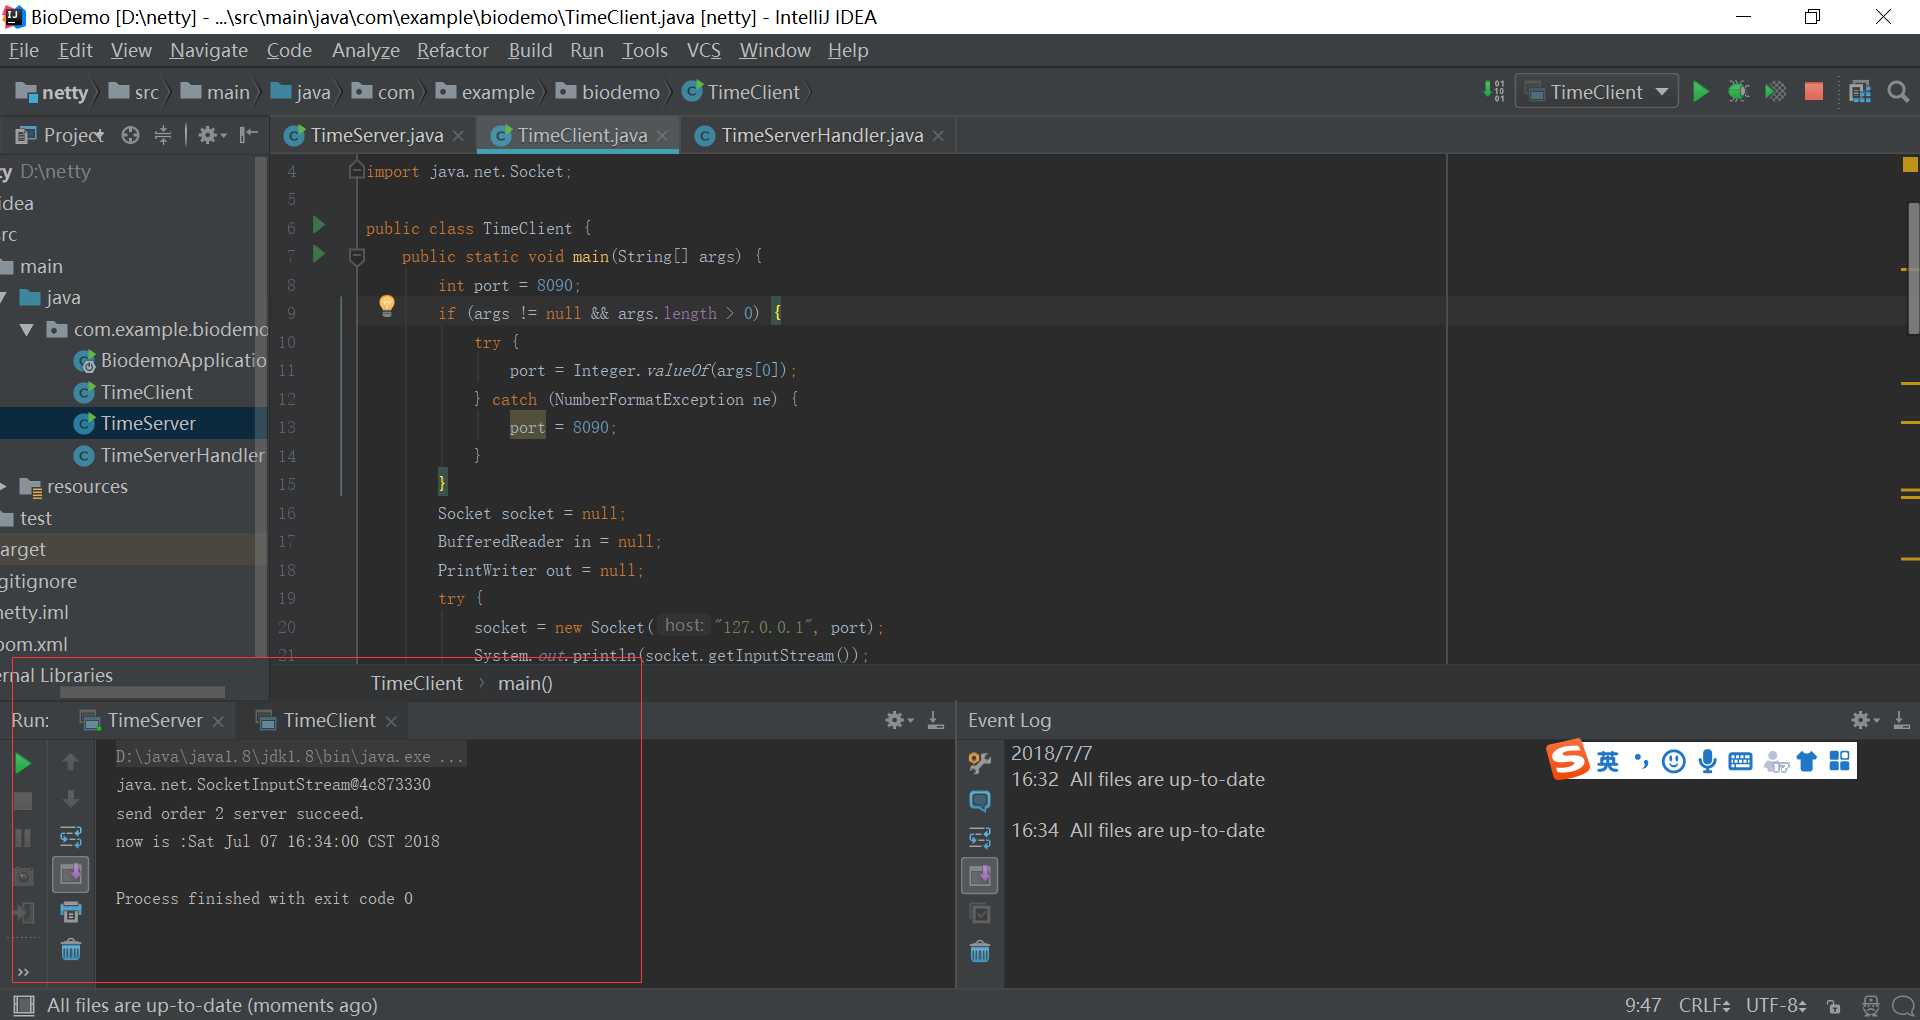Image resolution: width=1920 pixels, height=1020 pixels.
Task: Toggle scroll to end in Event Log
Action: click(x=980, y=876)
